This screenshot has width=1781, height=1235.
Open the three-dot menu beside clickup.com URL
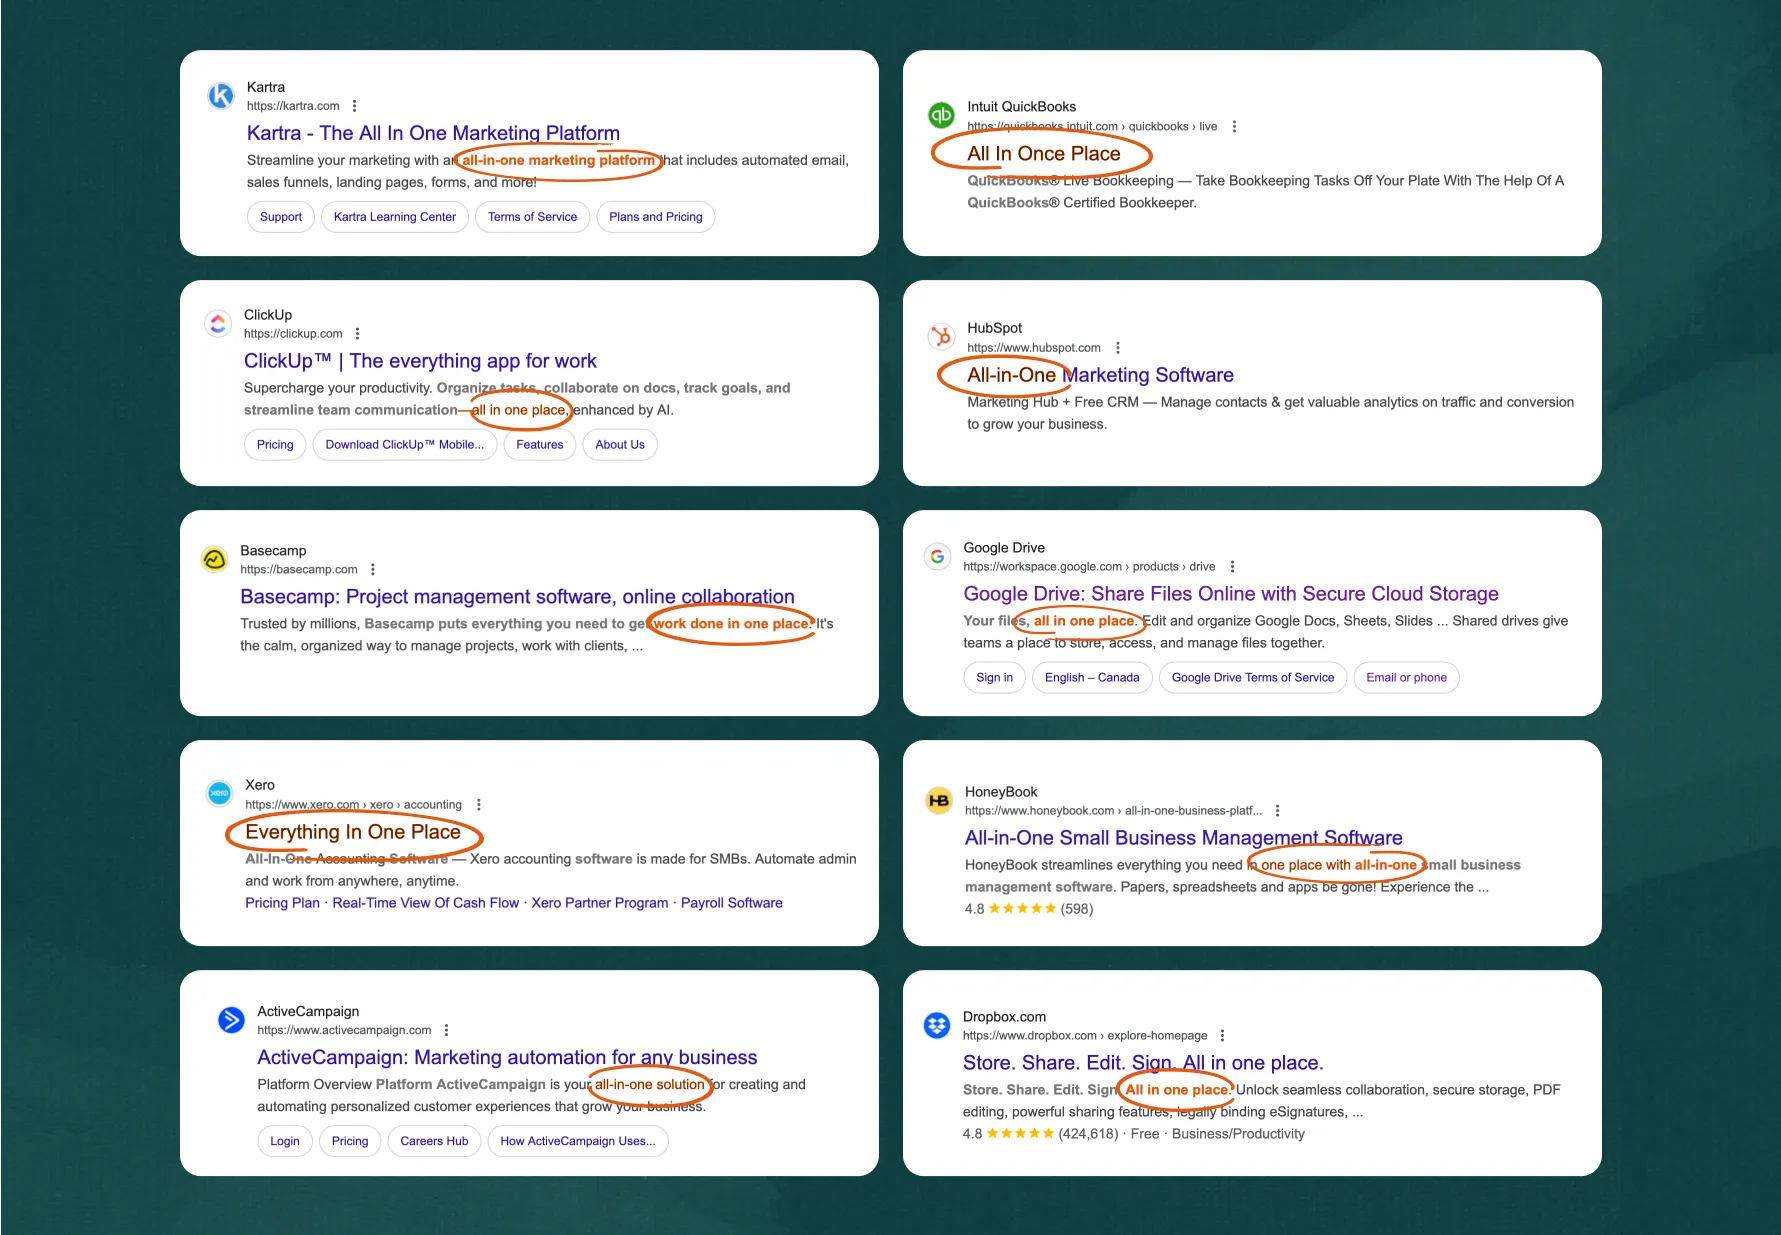click(x=357, y=334)
